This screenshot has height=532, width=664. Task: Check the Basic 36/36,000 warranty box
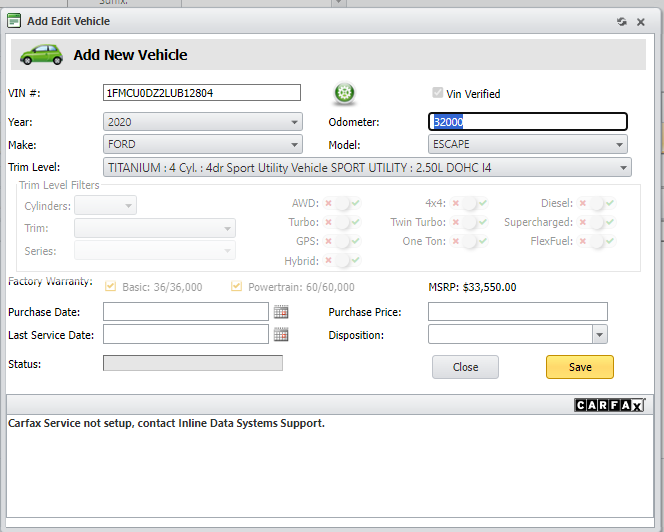110,286
